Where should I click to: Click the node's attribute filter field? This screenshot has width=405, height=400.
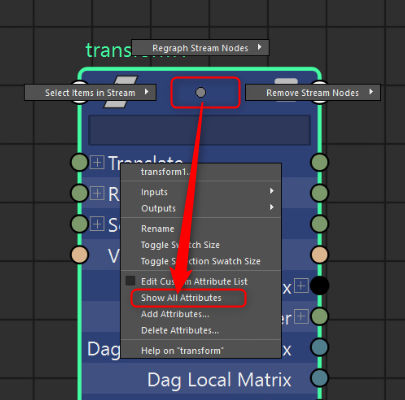point(200,130)
